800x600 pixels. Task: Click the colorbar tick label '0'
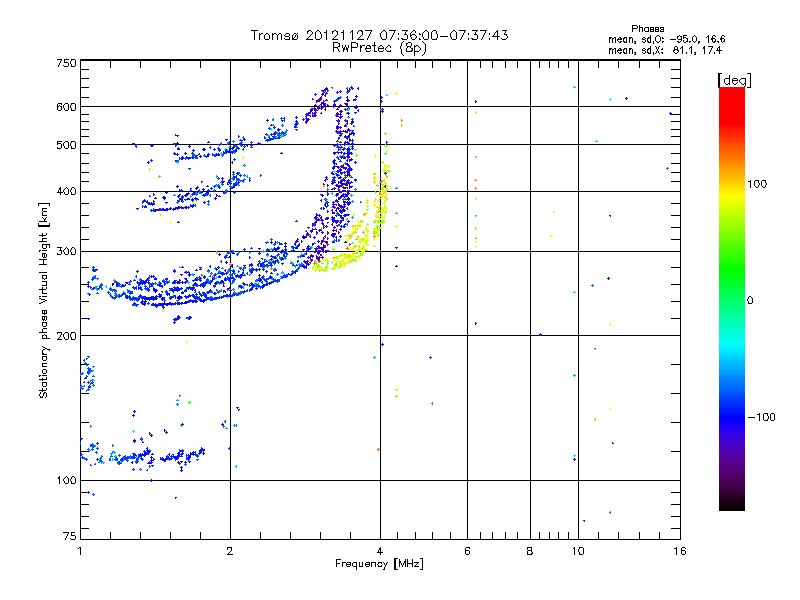tap(749, 301)
